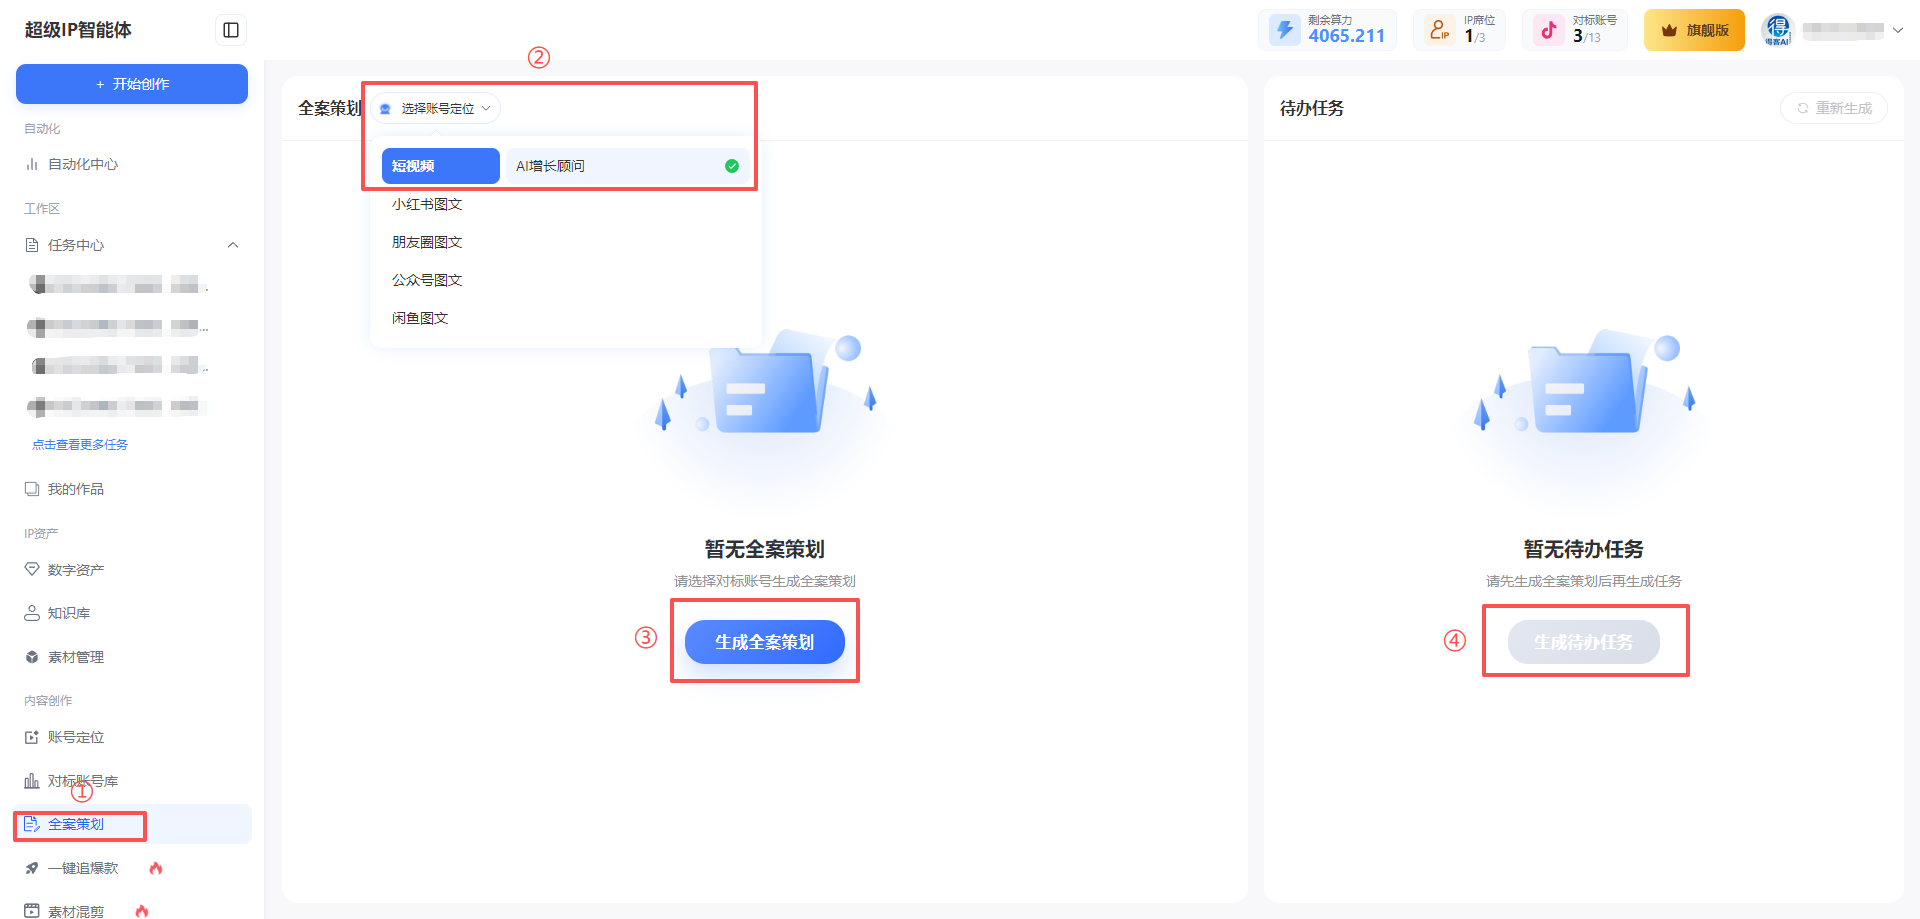The width and height of the screenshot is (1920, 919).
Task: Click the 对标账号 TikTok icon
Action: coord(1548,30)
